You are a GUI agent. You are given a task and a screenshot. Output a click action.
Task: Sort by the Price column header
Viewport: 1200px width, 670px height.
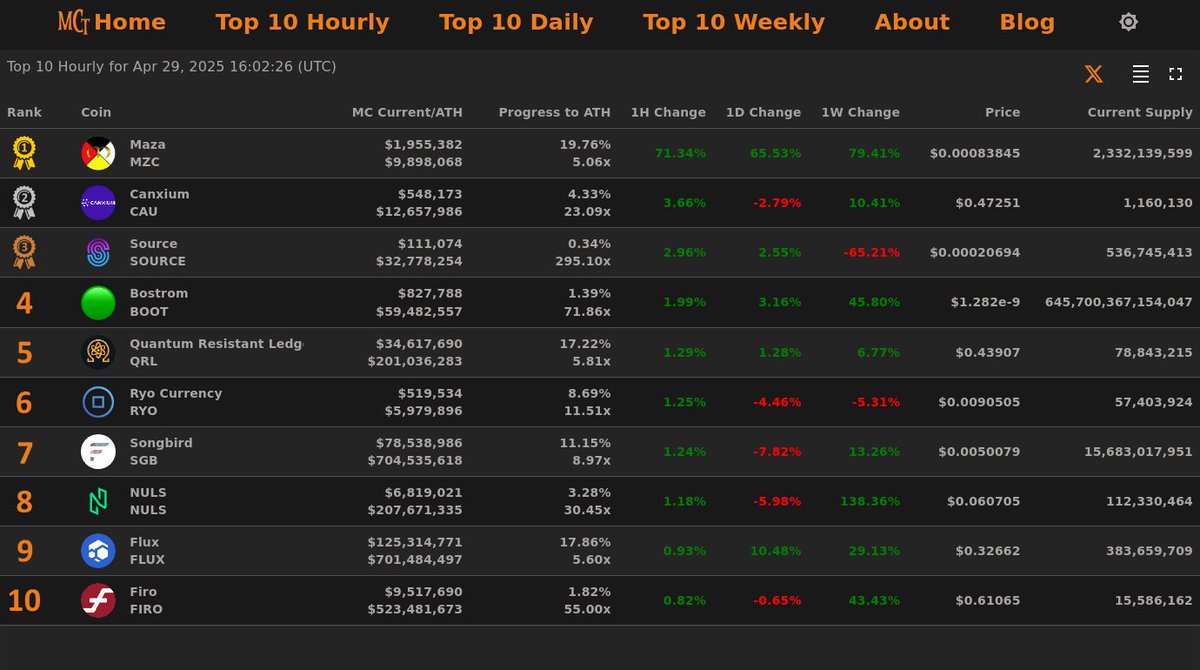coord(1002,113)
